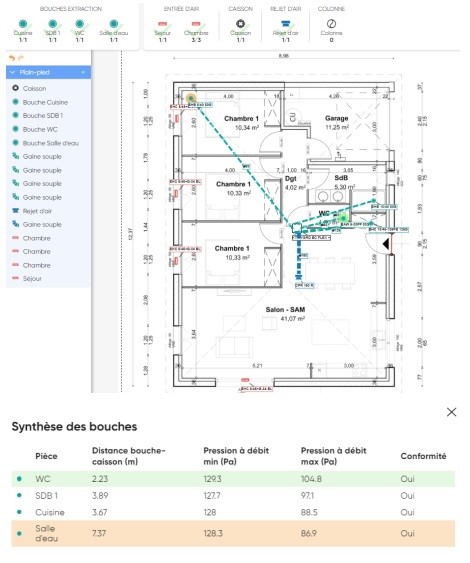The width and height of the screenshot is (470, 563).
Task: Select the SDB 1 extraction vent icon
Action: coord(52,24)
